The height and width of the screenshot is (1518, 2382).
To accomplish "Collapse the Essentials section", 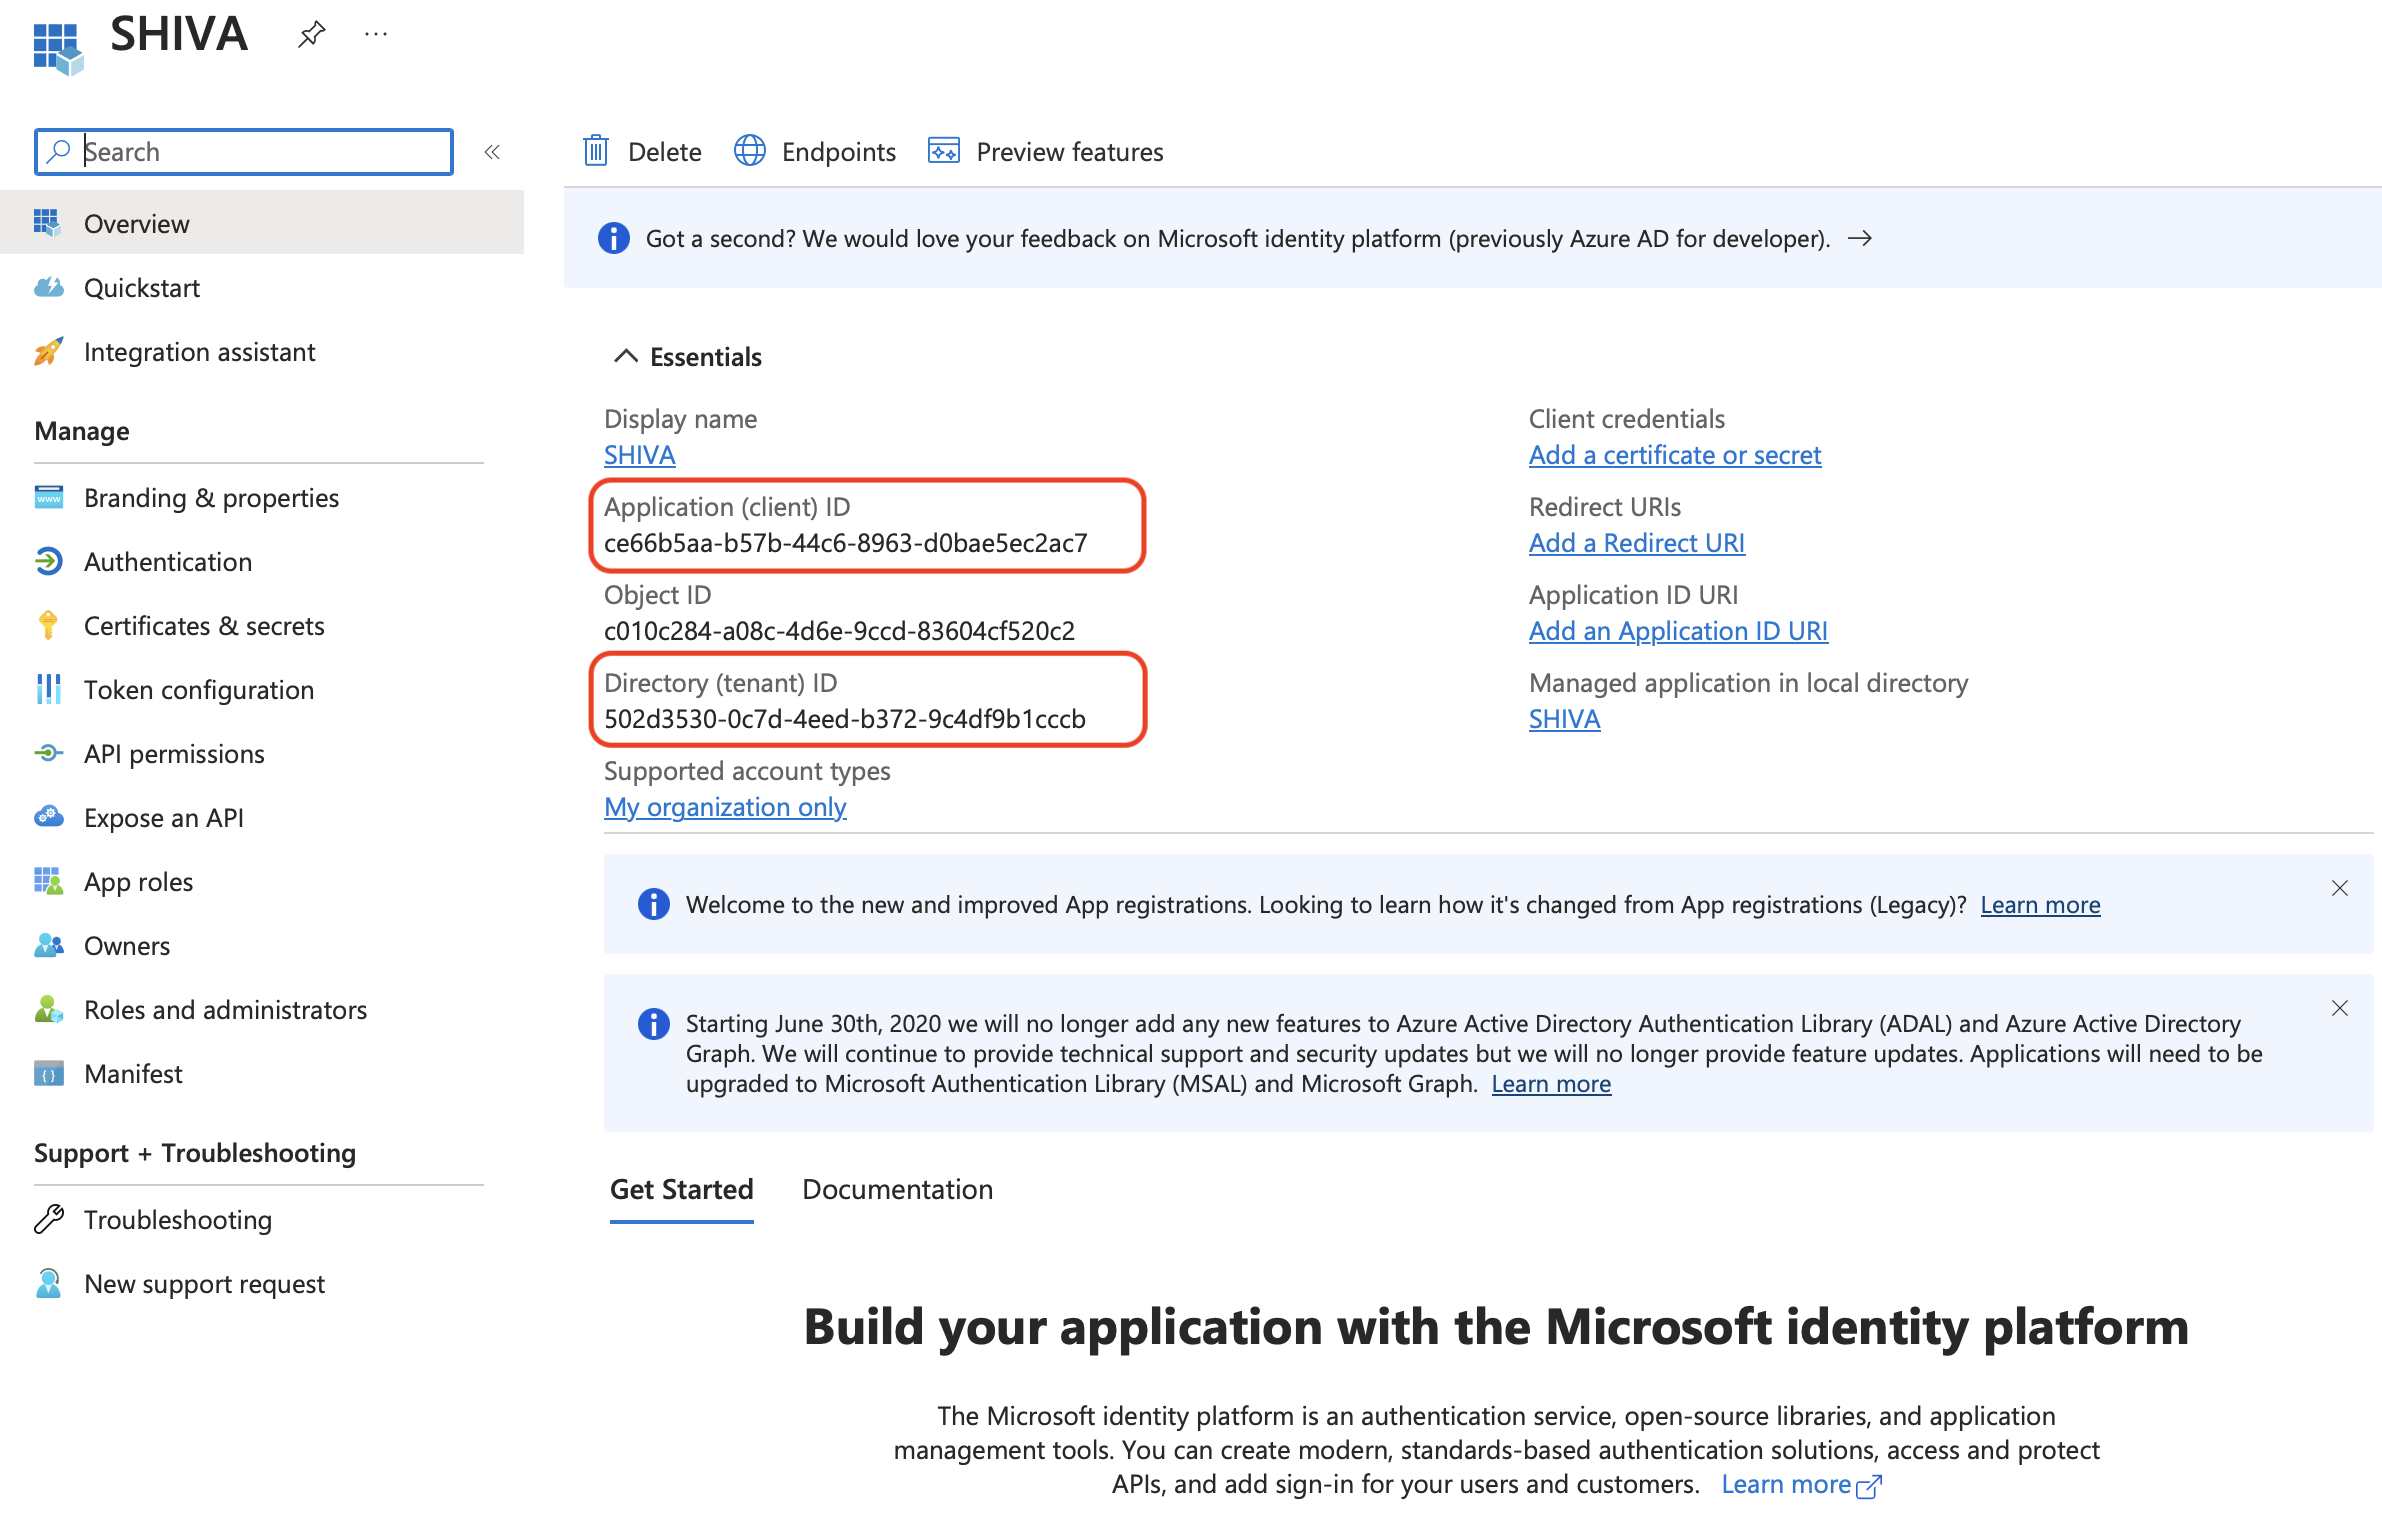I will (x=626, y=357).
